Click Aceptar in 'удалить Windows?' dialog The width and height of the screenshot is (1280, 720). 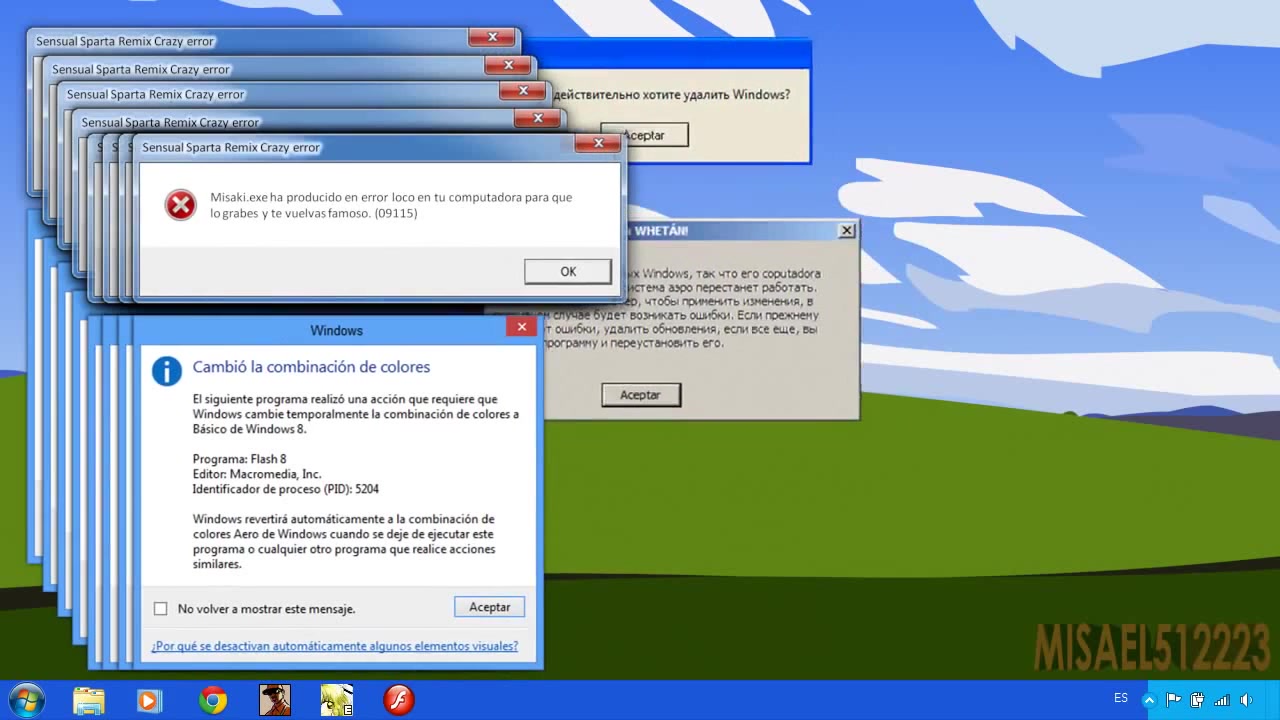pos(644,135)
